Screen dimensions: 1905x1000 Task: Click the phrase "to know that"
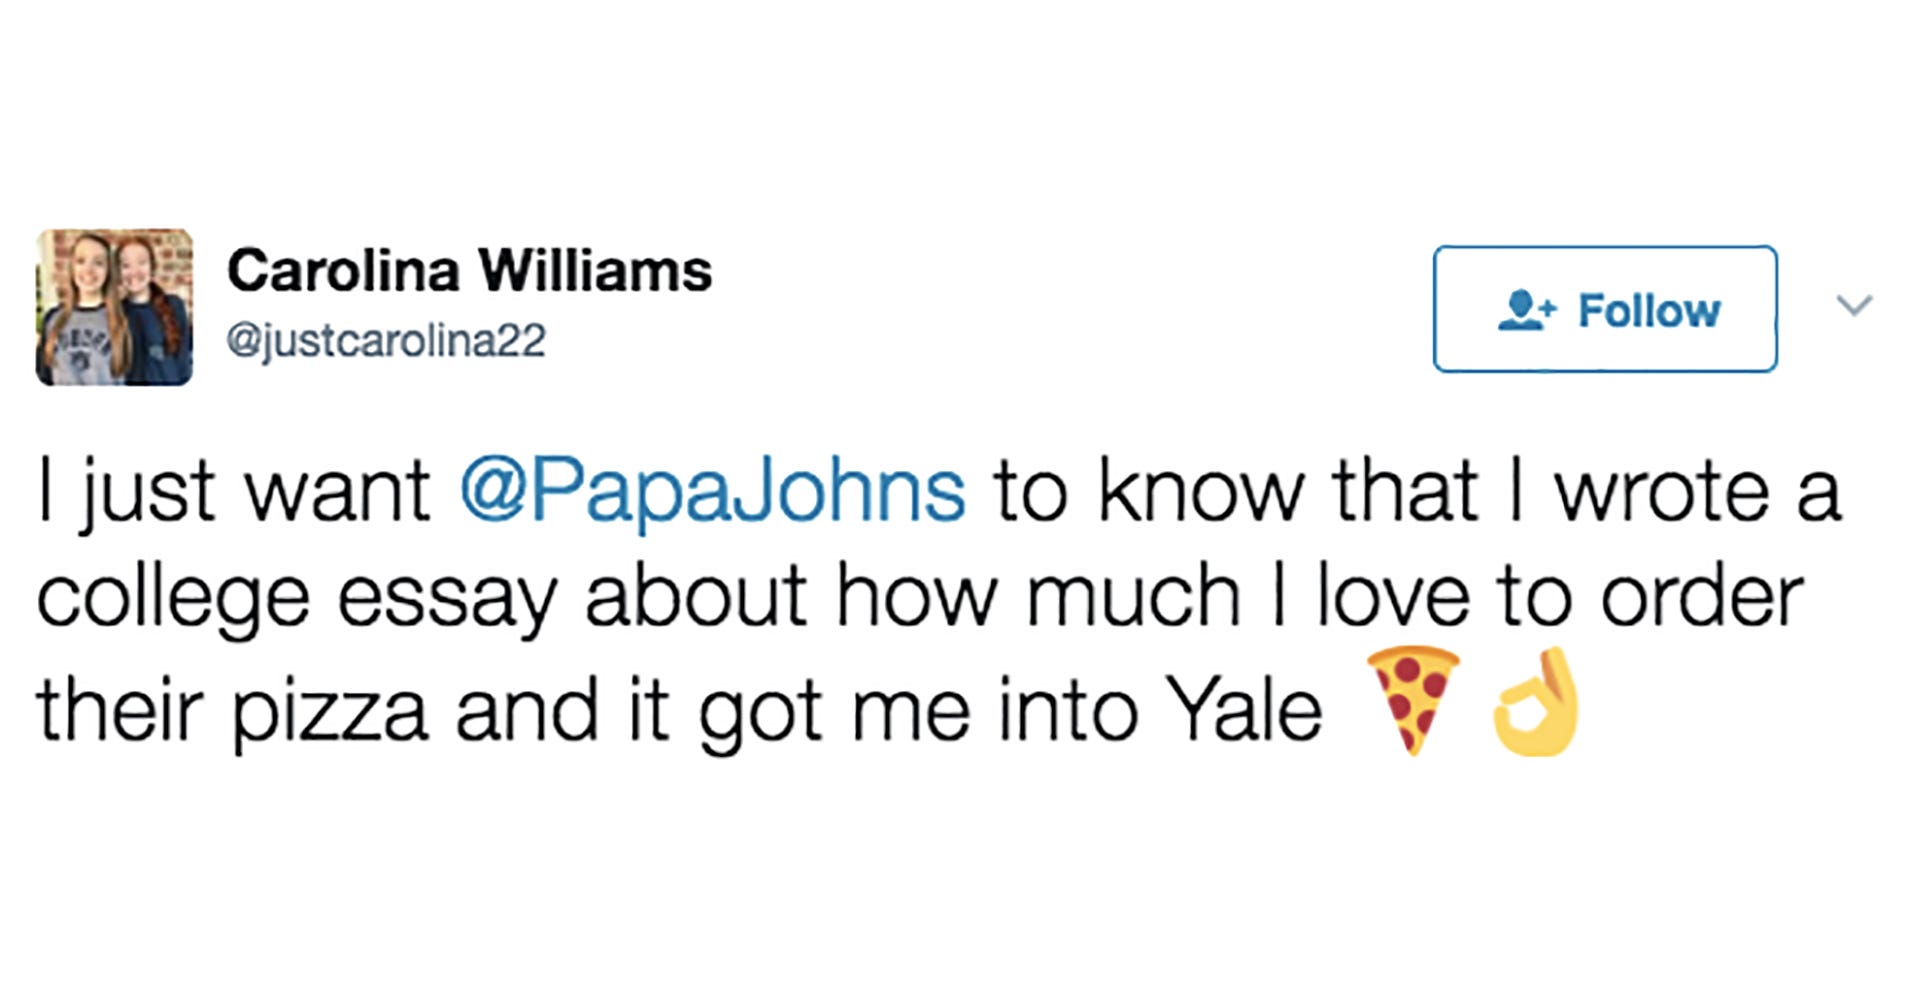(x=1236, y=491)
